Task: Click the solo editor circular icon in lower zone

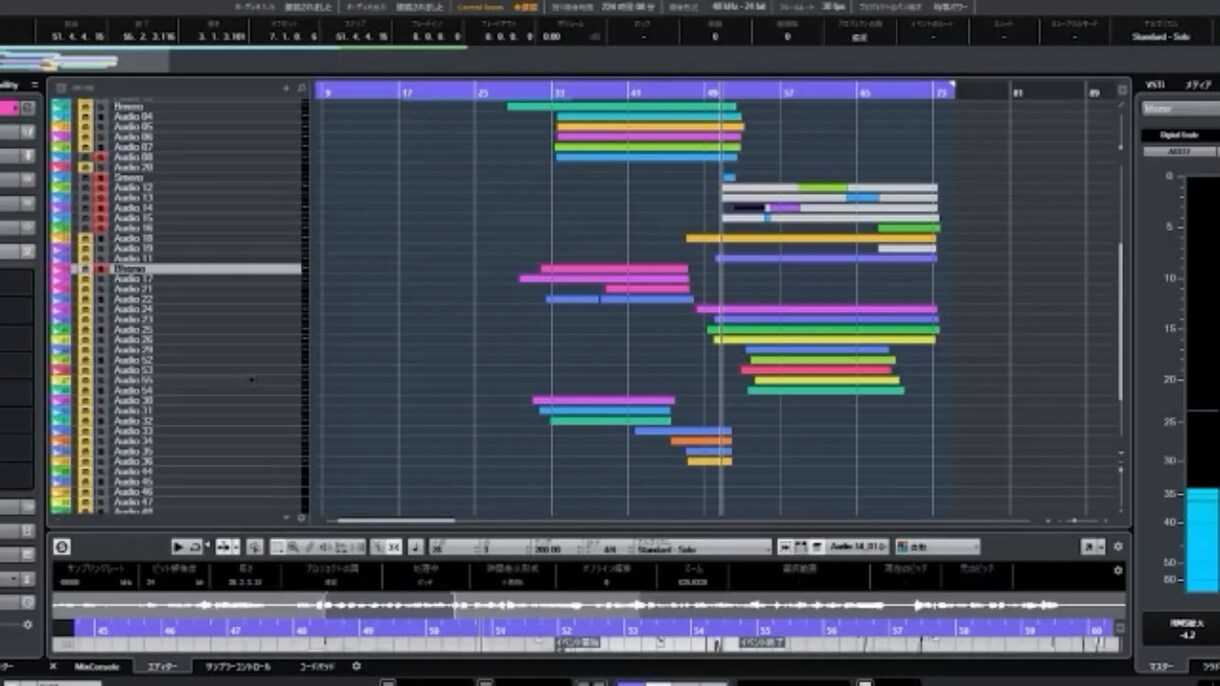Action: 62,547
